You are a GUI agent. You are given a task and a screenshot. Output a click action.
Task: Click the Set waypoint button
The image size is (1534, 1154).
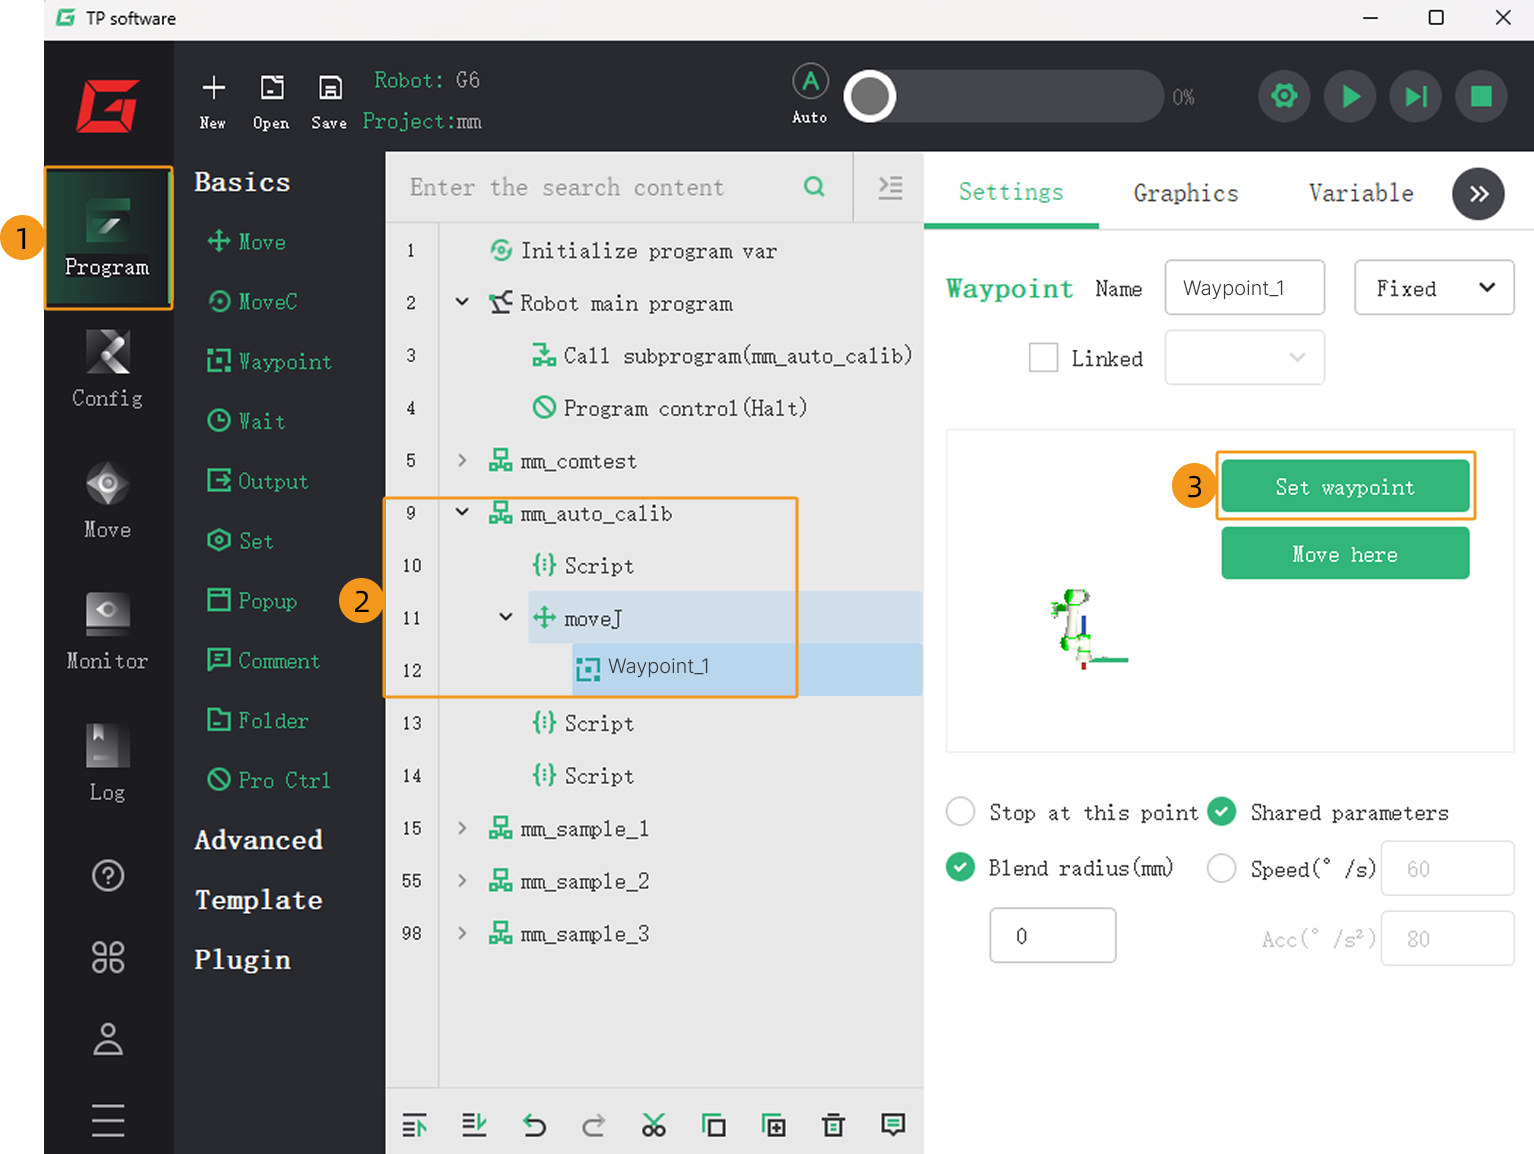click(1345, 487)
